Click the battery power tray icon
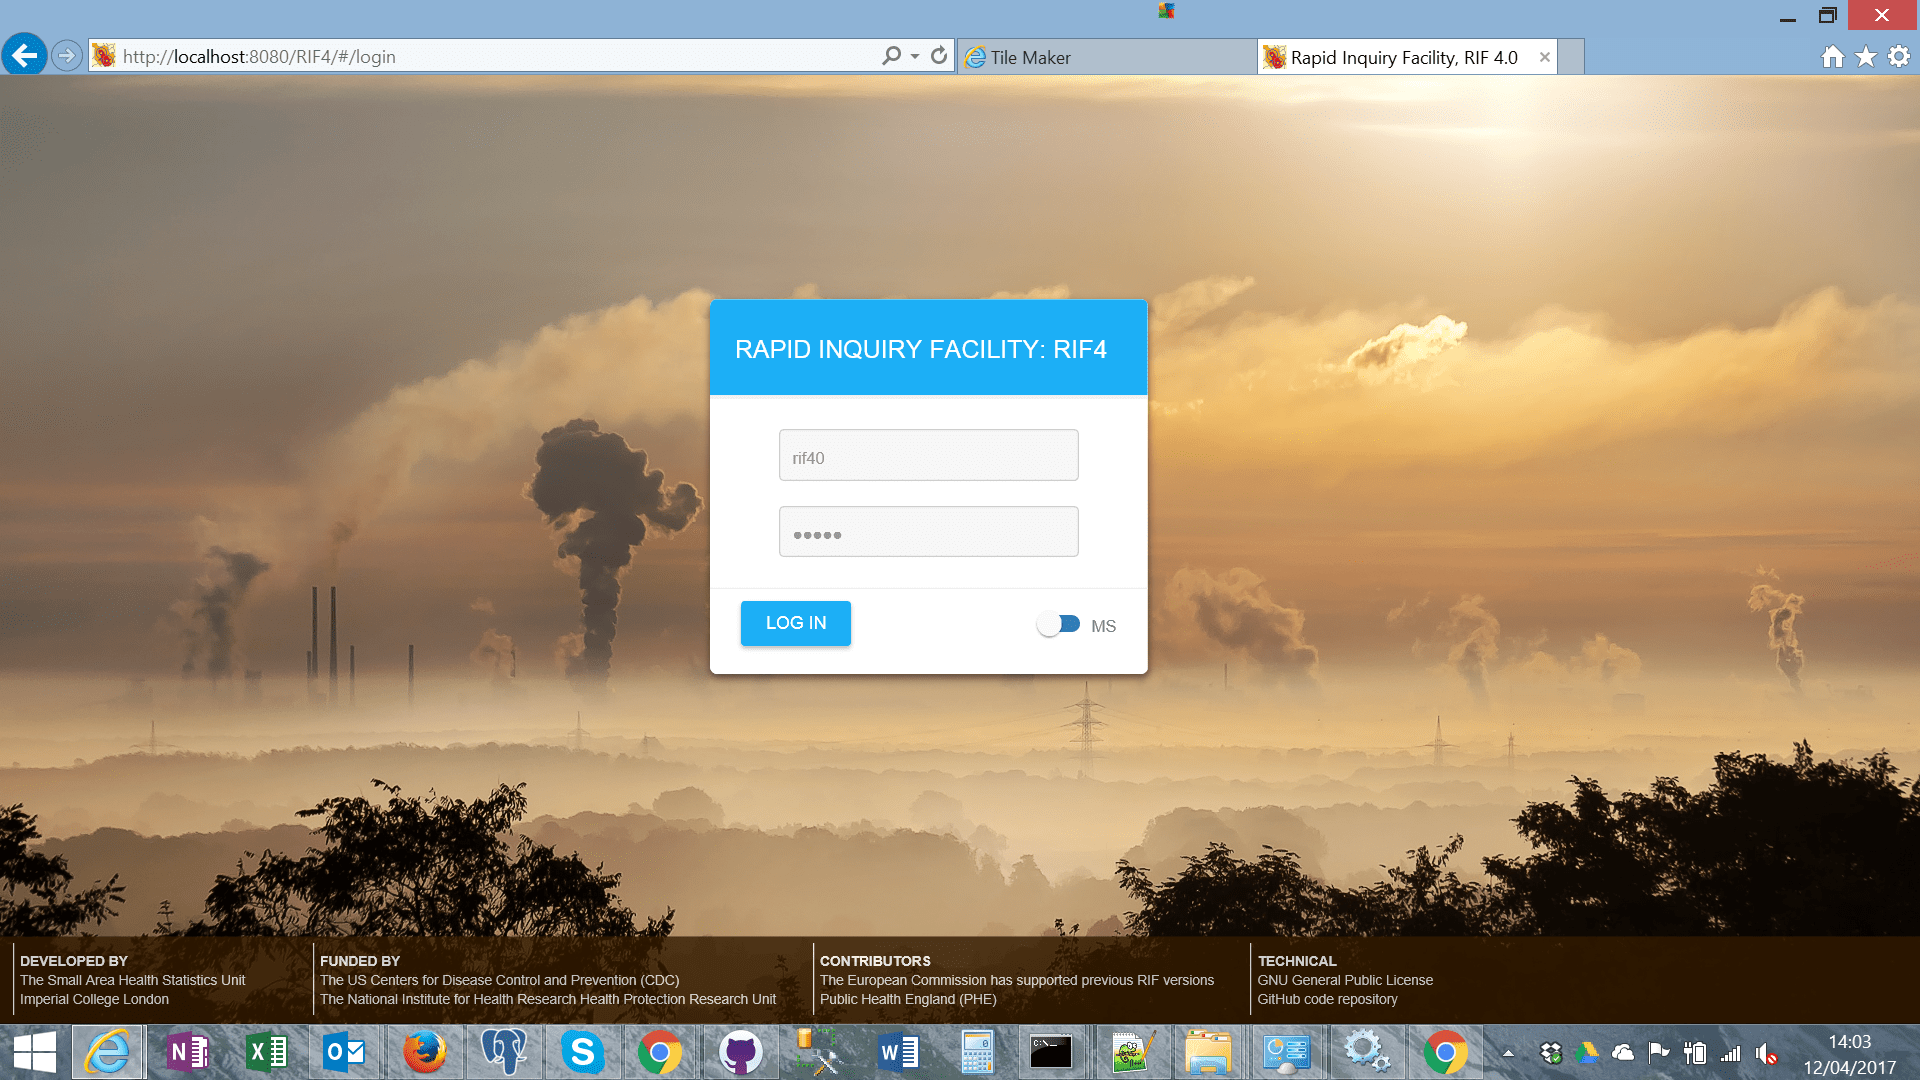This screenshot has width=1920, height=1080. (1695, 1053)
